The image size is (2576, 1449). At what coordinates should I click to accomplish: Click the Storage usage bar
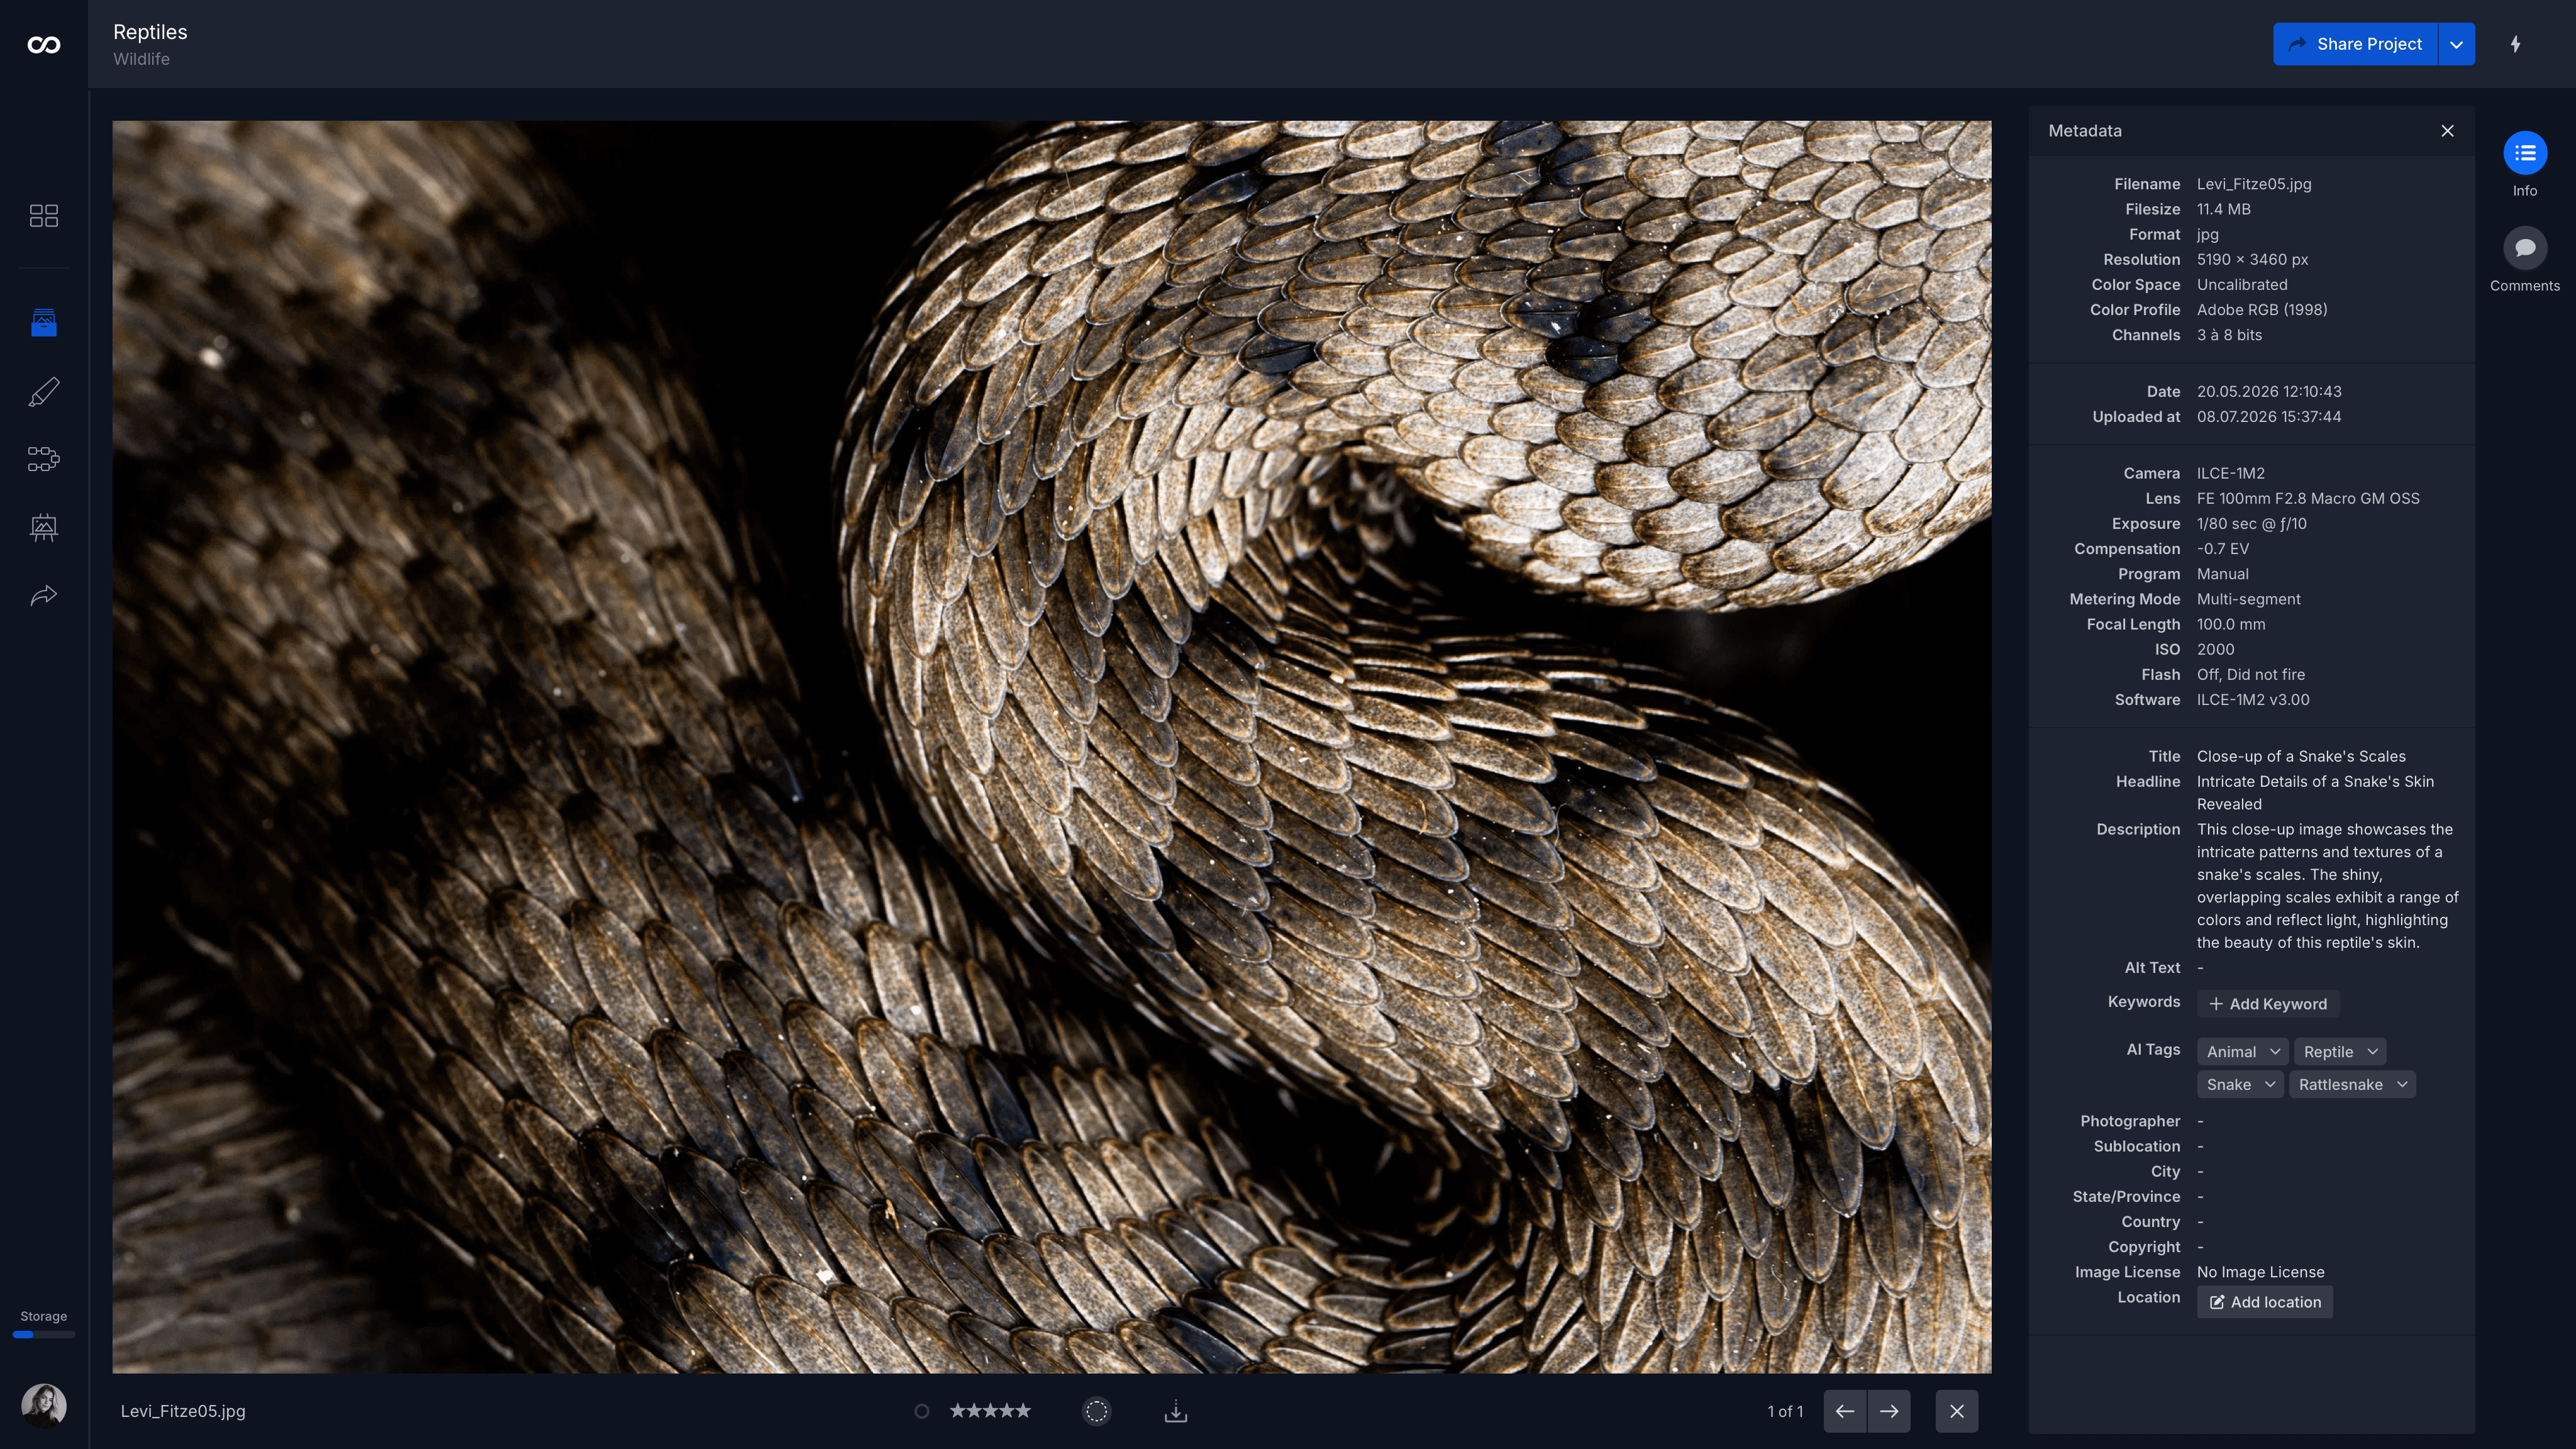click(44, 1334)
